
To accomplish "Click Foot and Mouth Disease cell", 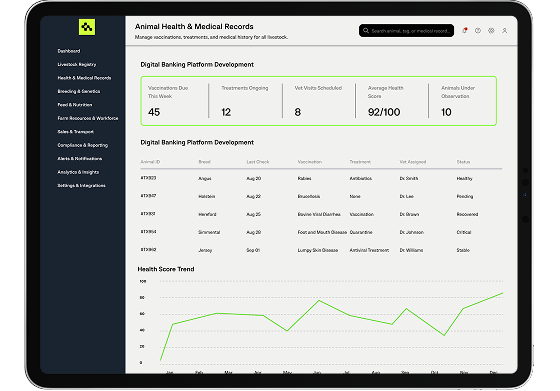I will [322, 232].
